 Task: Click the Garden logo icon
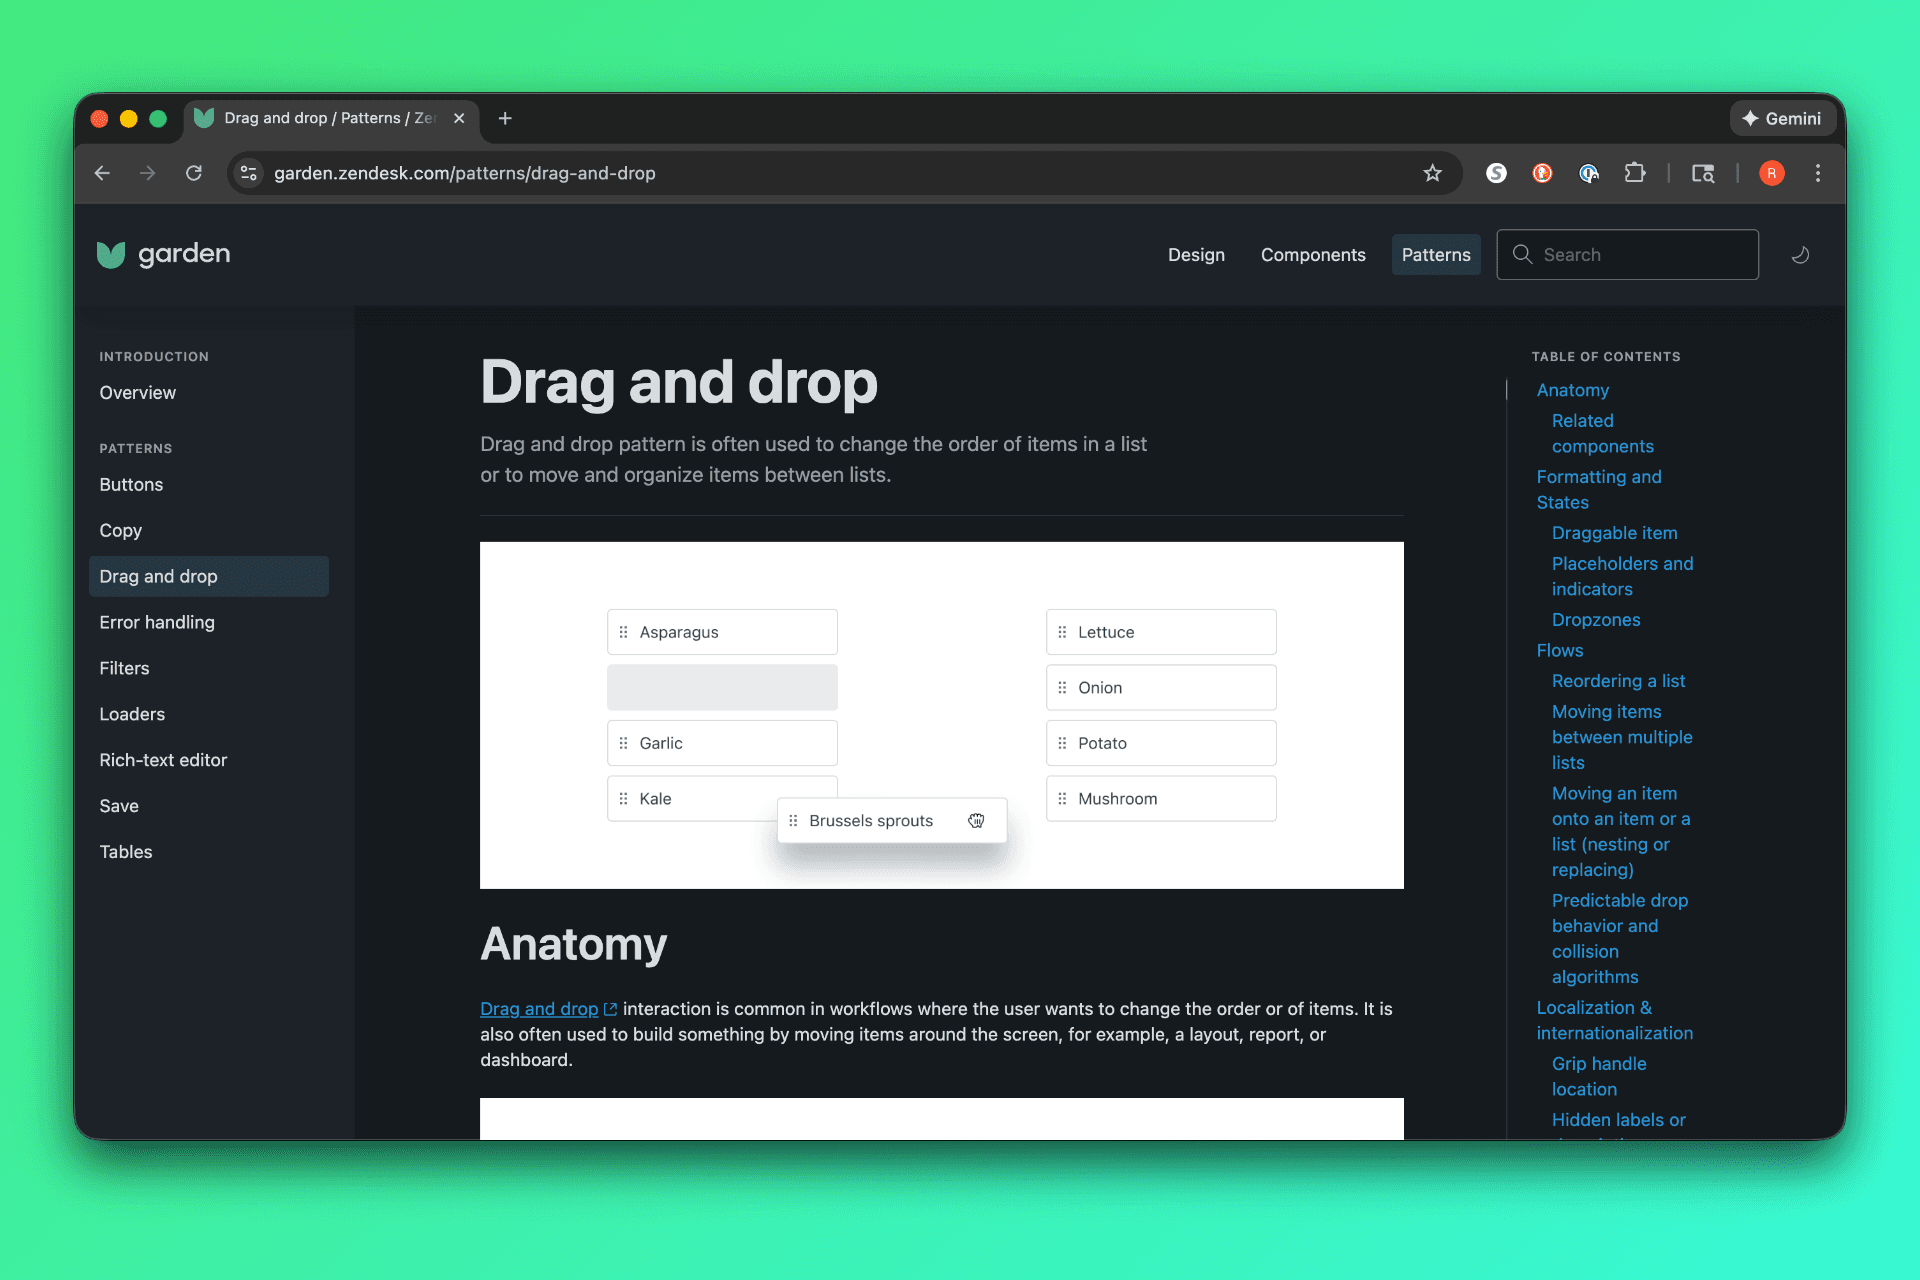[x=111, y=255]
